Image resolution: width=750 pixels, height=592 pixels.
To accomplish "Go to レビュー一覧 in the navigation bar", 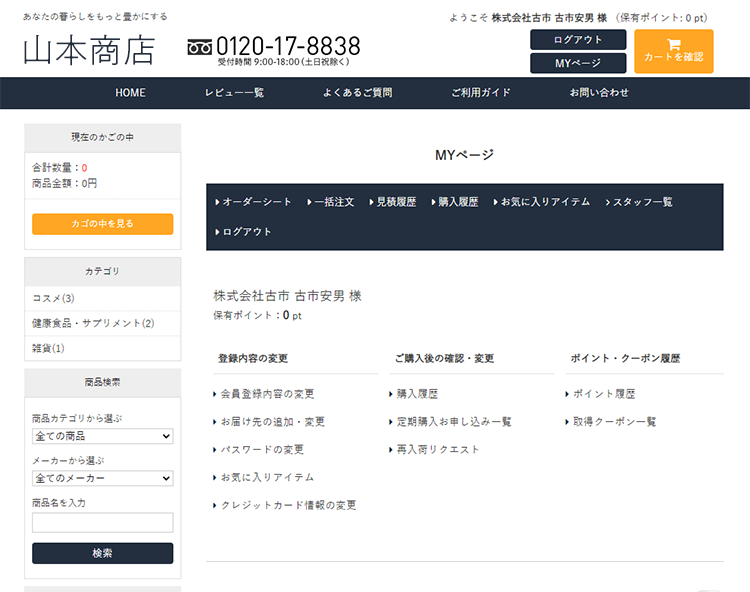I will coord(234,93).
